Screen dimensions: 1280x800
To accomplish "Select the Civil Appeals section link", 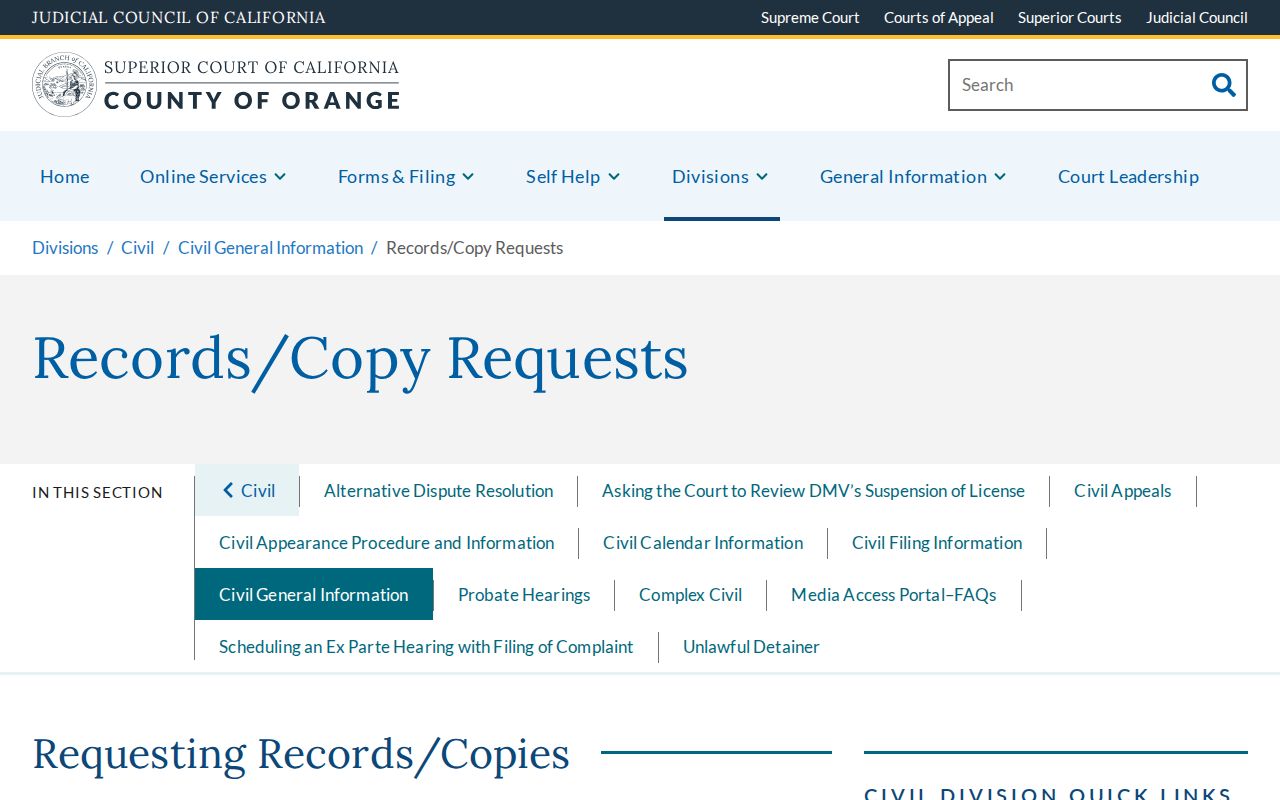I will point(1122,490).
